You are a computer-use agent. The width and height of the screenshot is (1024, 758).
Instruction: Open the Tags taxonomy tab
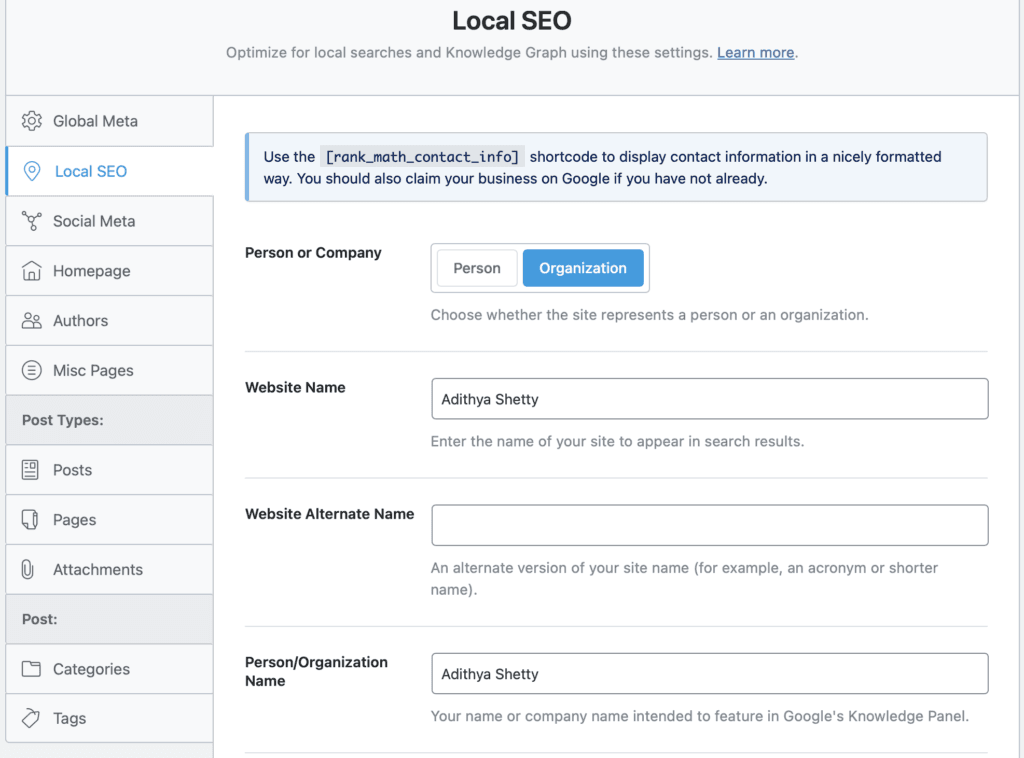[x=110, y=718]
